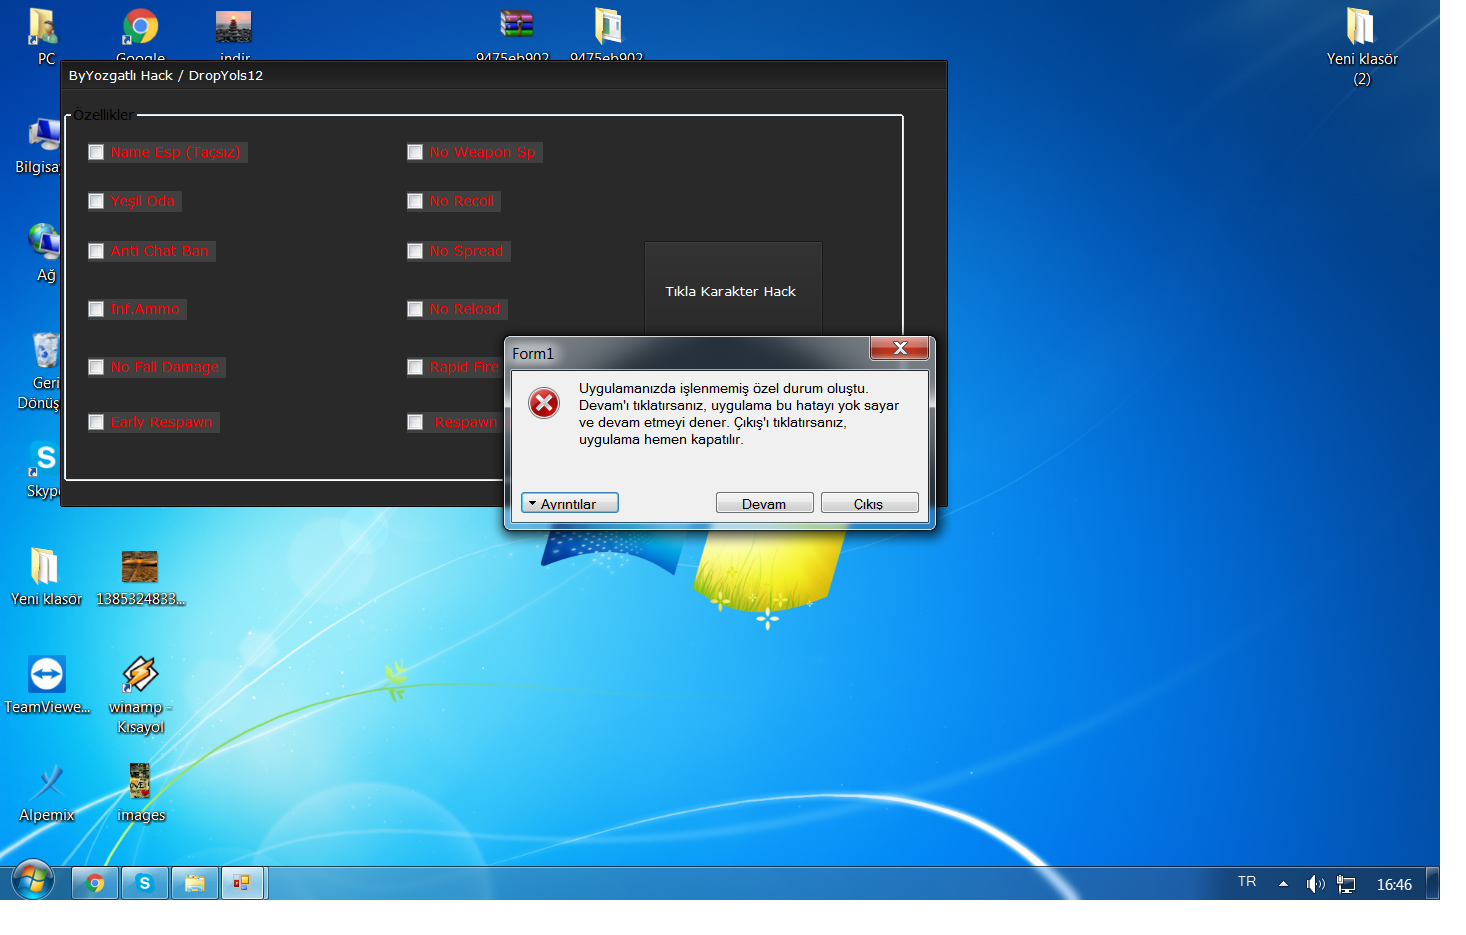This screenshot has height=935, width=1466.
Task: Switch to the hack app taskbar button
Action: pos(243,883)
